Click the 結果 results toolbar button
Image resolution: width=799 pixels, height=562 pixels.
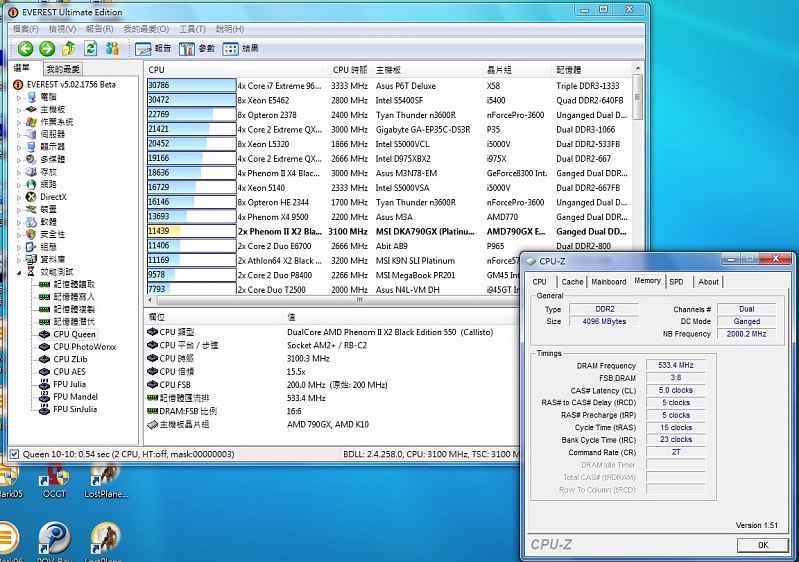pyautogui.click(x=241, y=48)
